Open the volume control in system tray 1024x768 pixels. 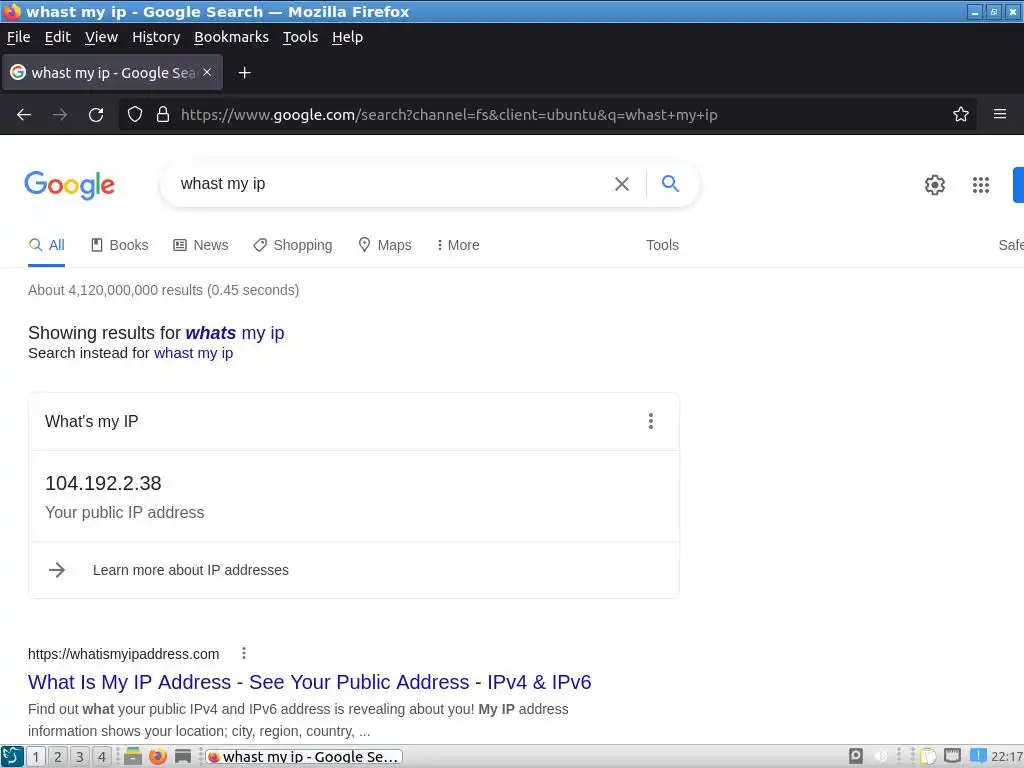point(880,757)
